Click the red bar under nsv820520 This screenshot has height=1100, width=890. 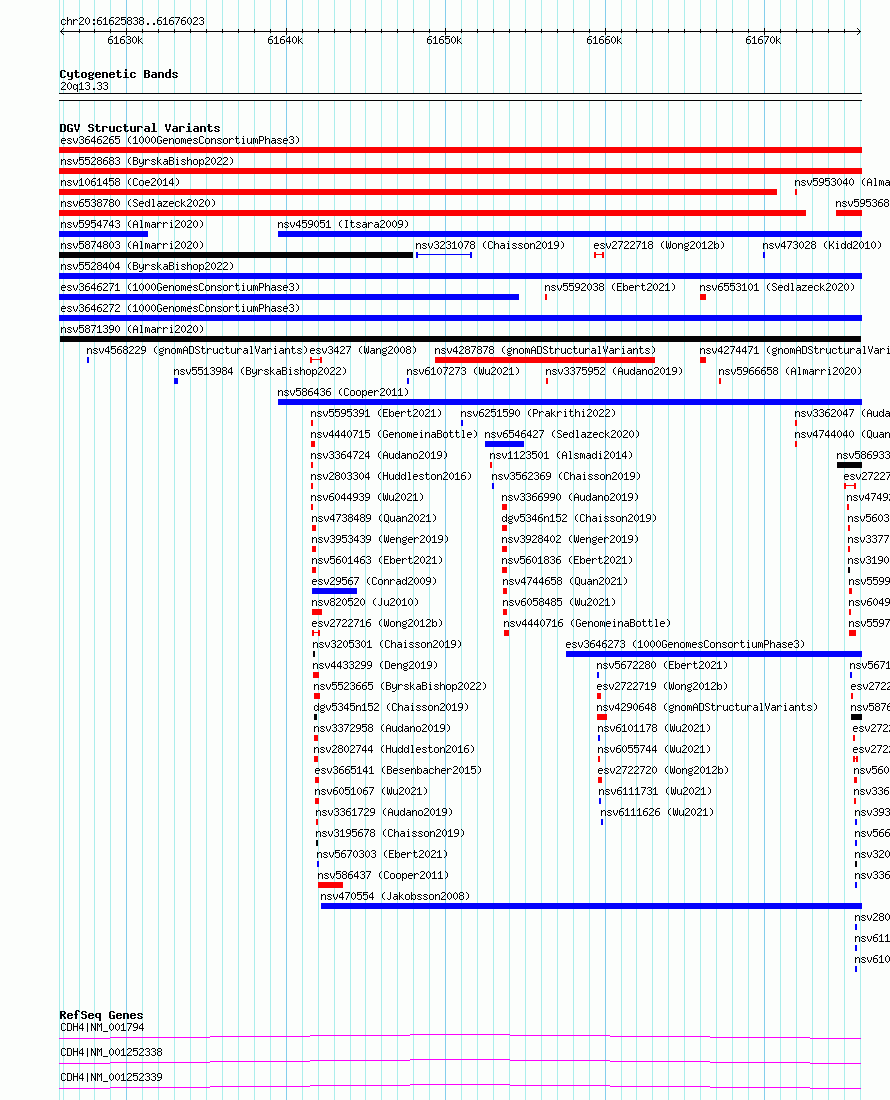317,612
